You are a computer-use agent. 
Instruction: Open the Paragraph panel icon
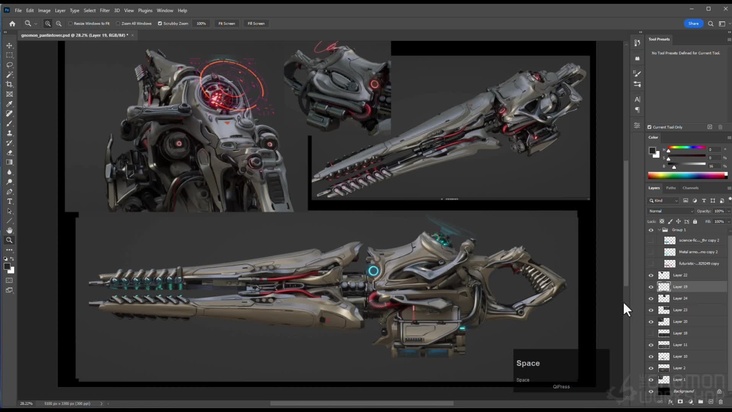coord(637,110)
